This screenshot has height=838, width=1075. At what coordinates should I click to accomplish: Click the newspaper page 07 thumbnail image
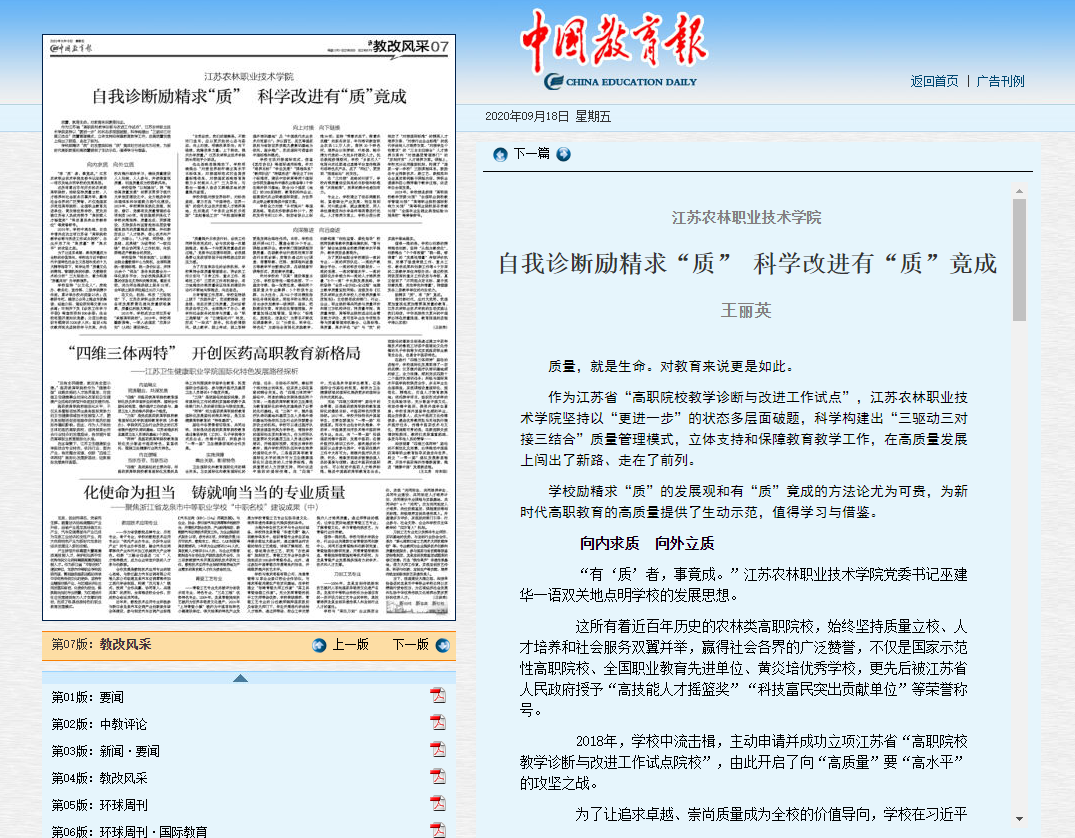248,327
